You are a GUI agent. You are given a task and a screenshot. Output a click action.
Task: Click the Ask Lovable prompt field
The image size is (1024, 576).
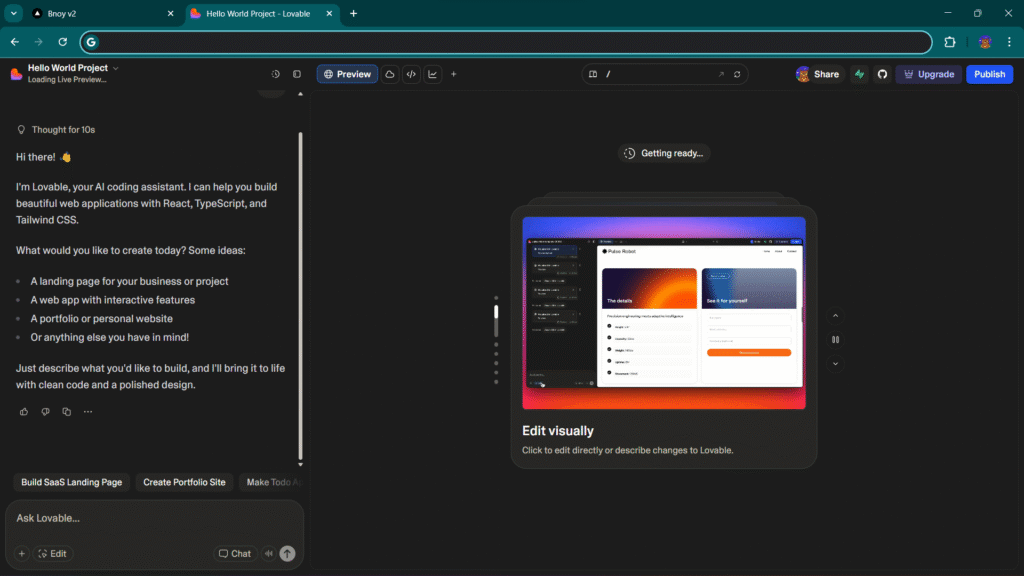pyautogui.click(x=150, y=518)
